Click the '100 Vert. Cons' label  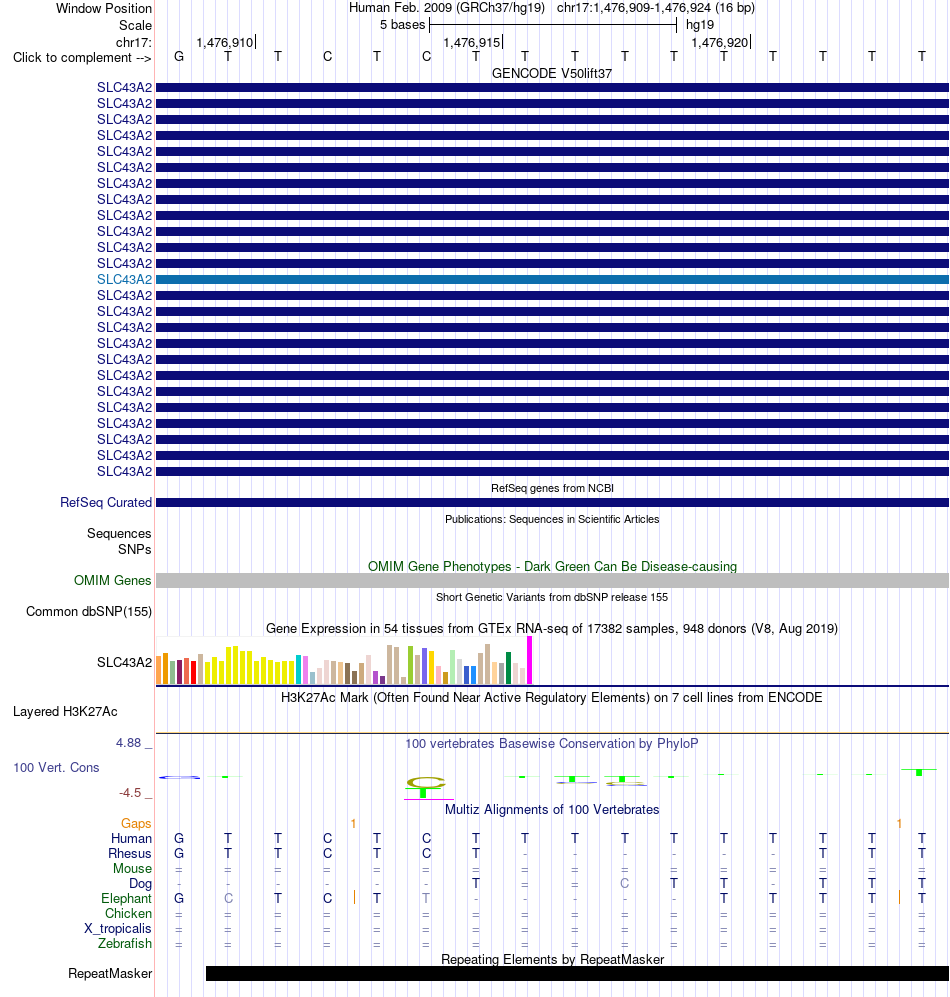point(57,767)
